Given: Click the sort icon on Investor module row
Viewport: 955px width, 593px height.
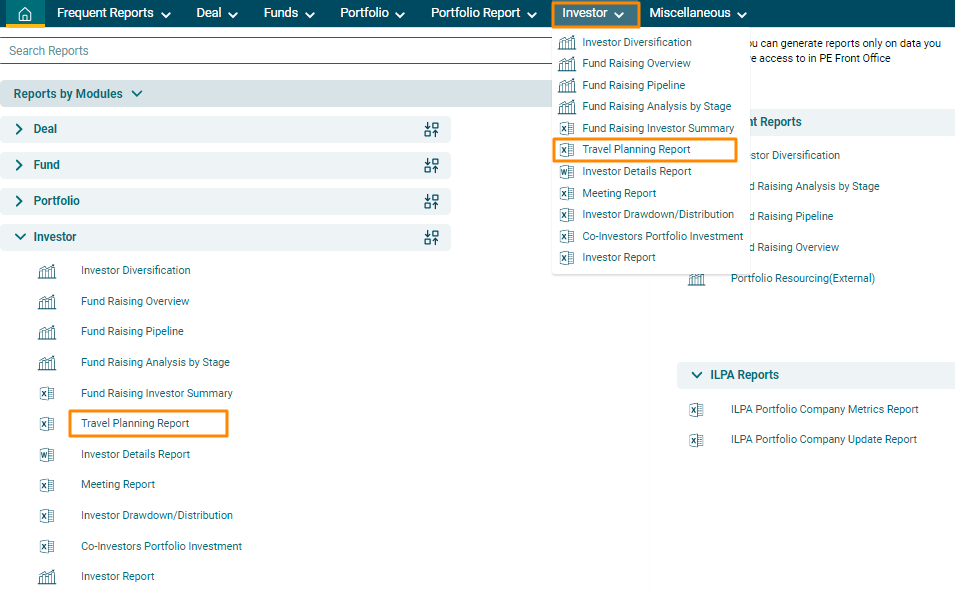Looking at the screenshot, I should click(431, 237).
